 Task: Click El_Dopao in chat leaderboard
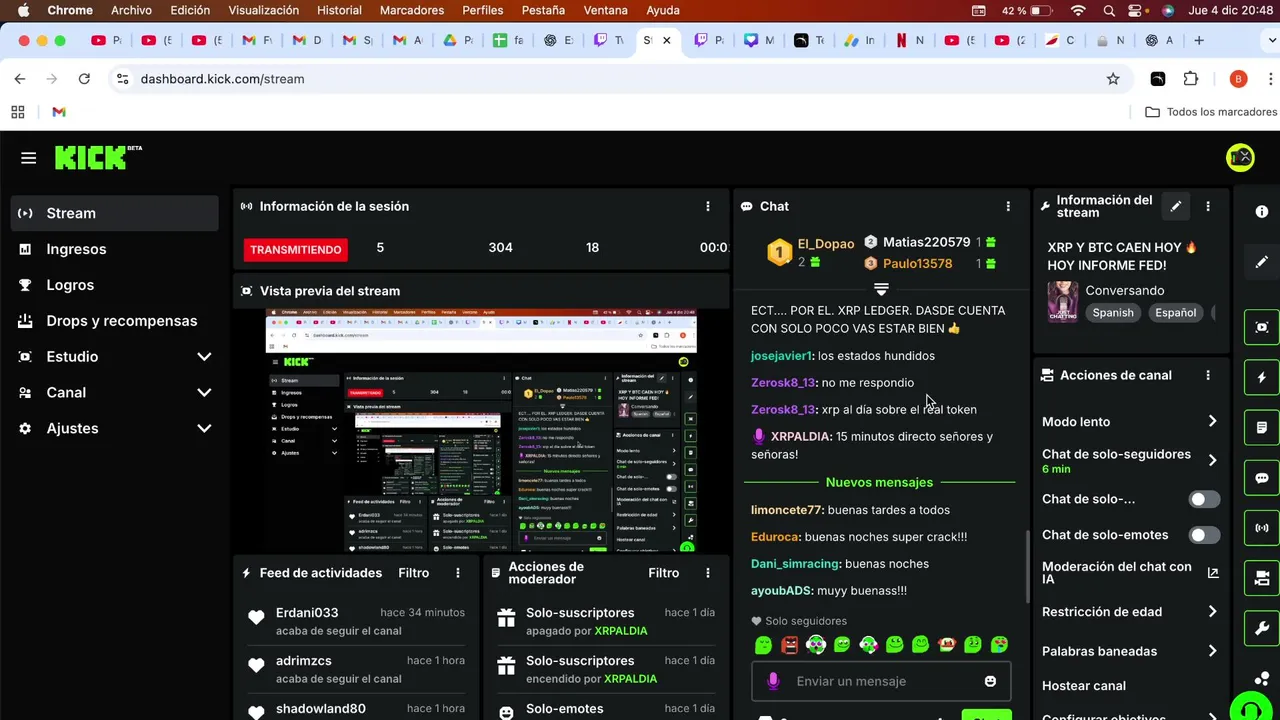(826, 244)
